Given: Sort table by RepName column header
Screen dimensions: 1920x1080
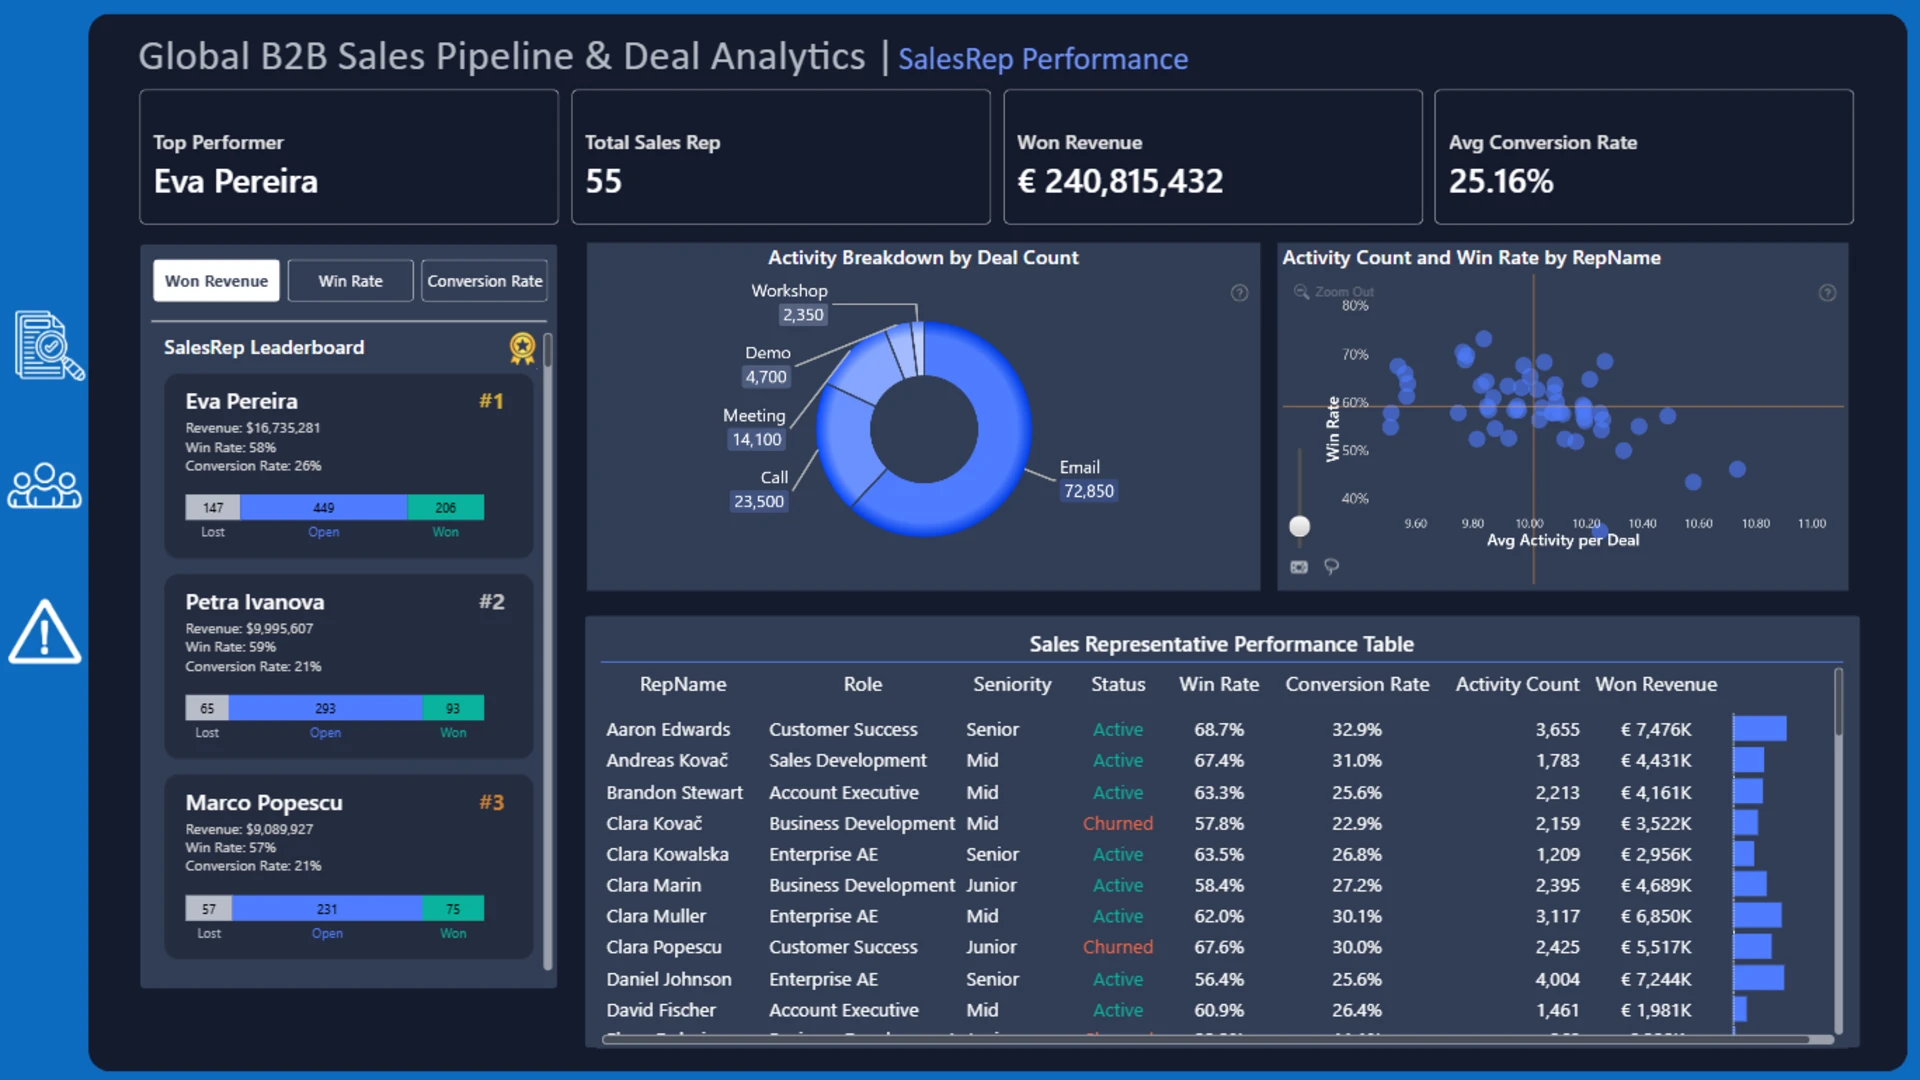Looking at the screenshot, I should pos(683,684).
